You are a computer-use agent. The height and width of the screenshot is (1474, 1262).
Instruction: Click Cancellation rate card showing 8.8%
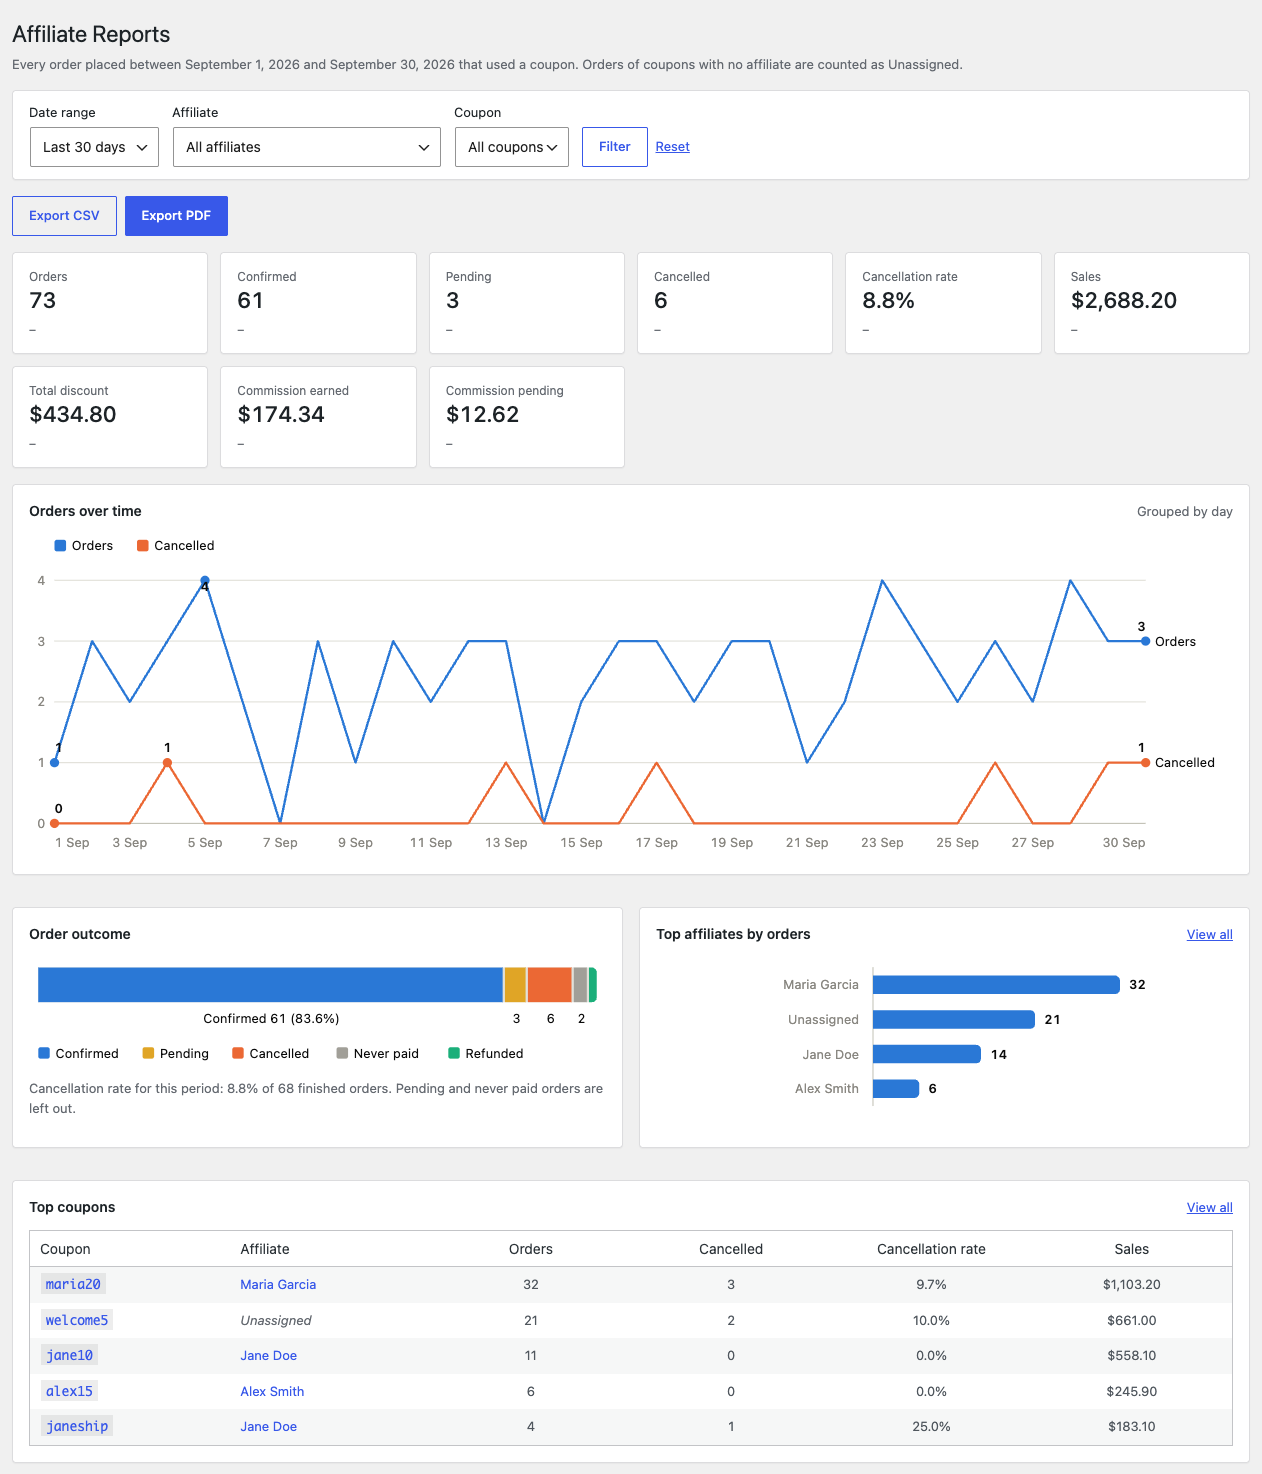943,303
